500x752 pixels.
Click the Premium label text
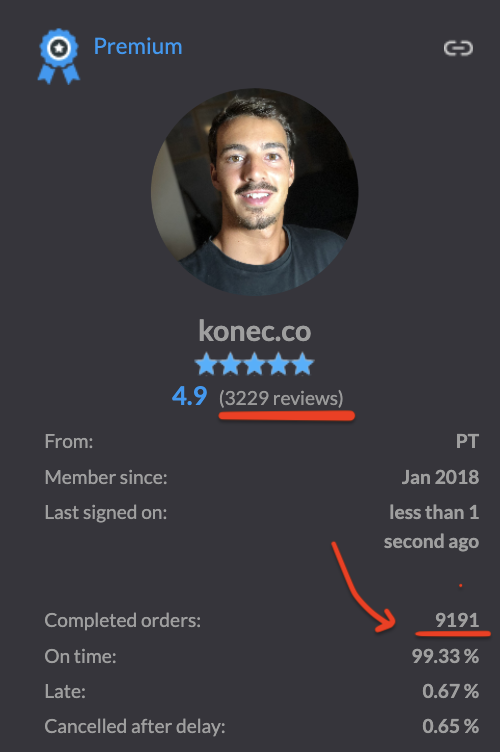pyautogui.click(x=138, y=47)
